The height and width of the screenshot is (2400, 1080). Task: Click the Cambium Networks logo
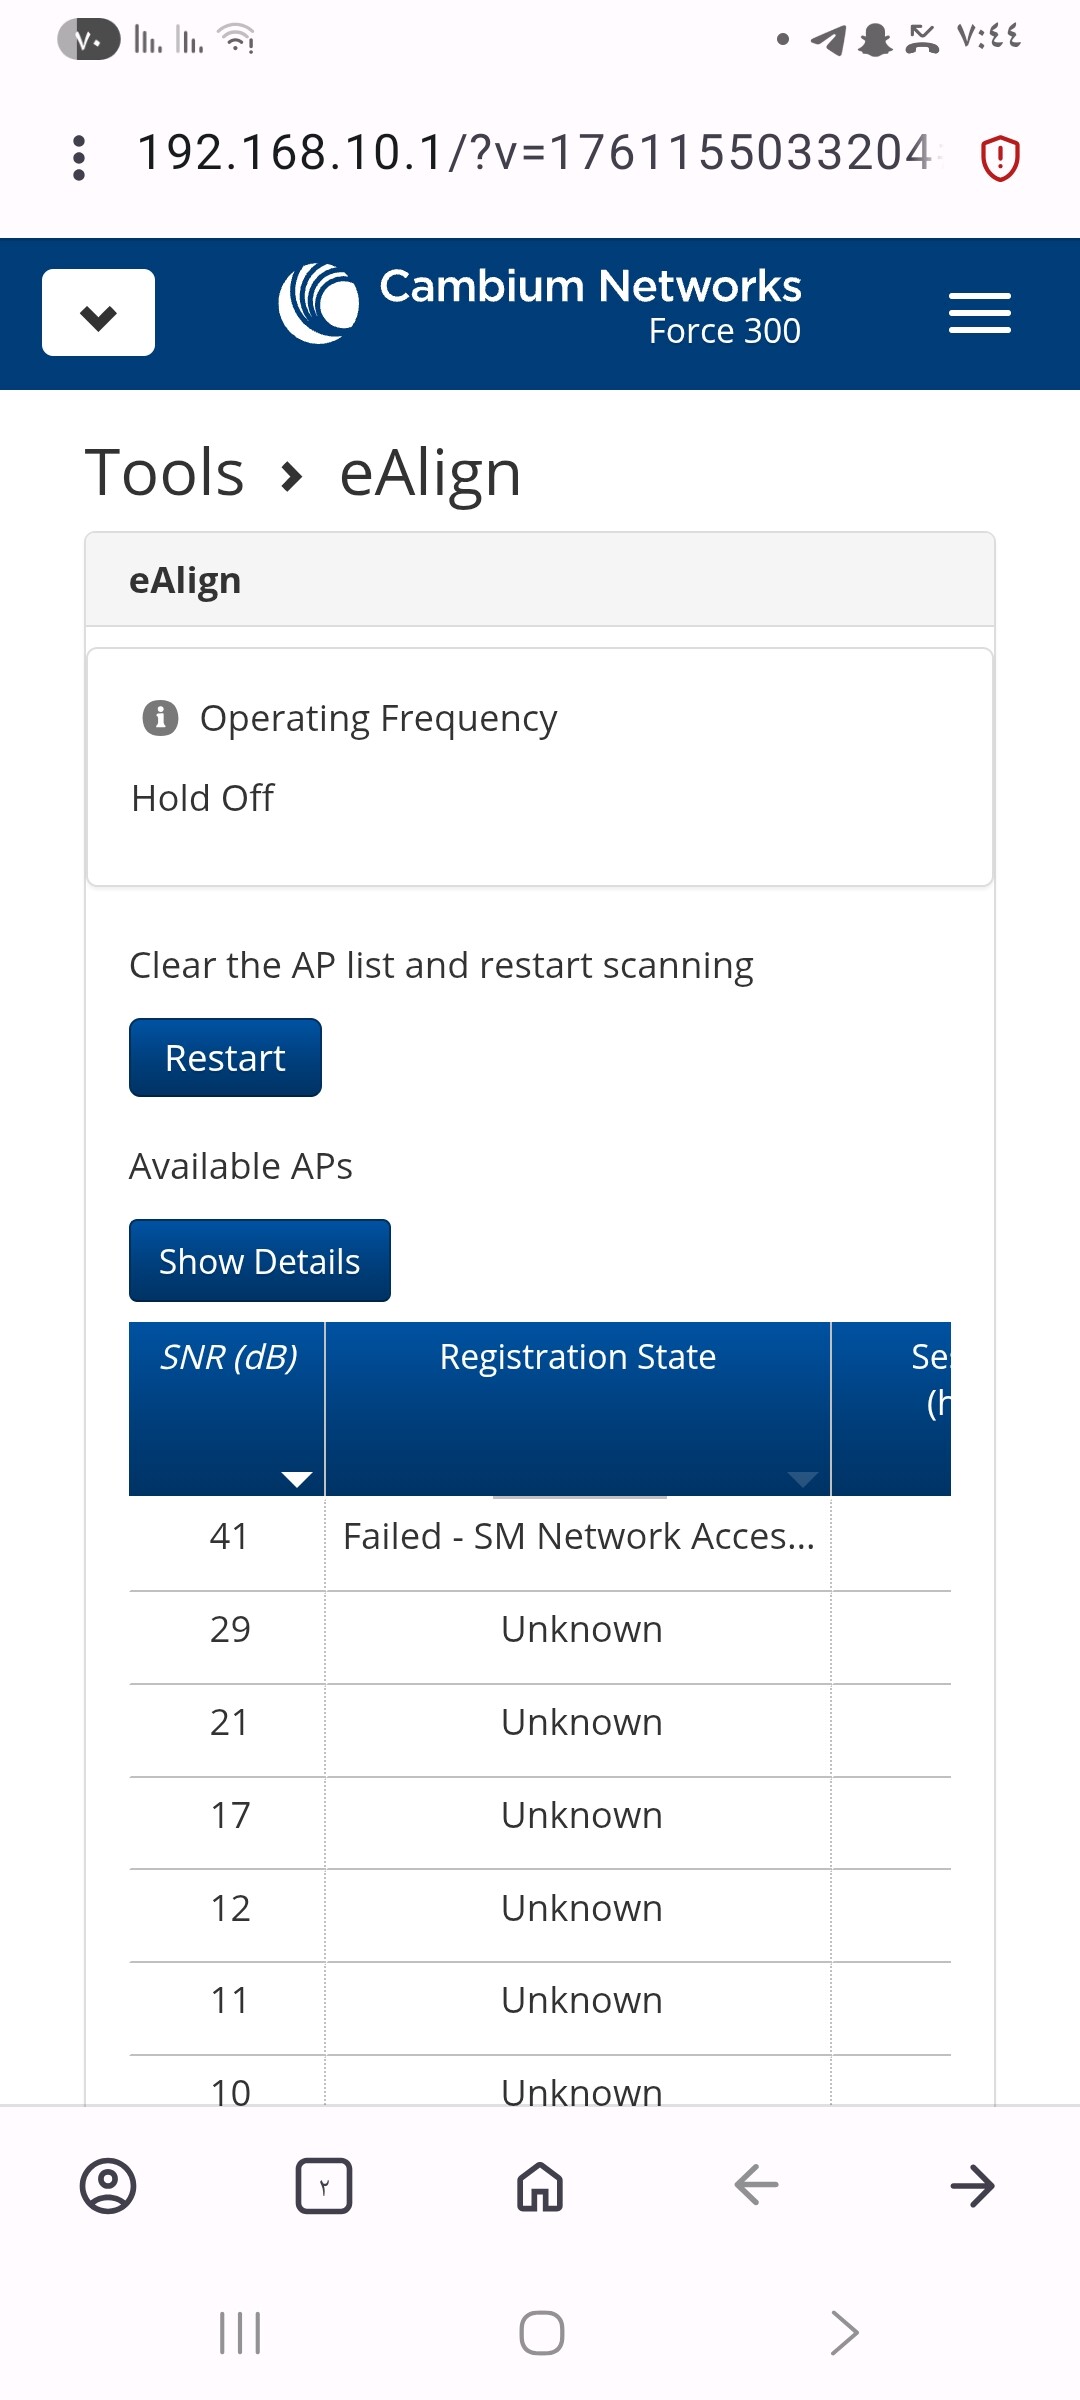pyautogui.click(x=319, y=303)
